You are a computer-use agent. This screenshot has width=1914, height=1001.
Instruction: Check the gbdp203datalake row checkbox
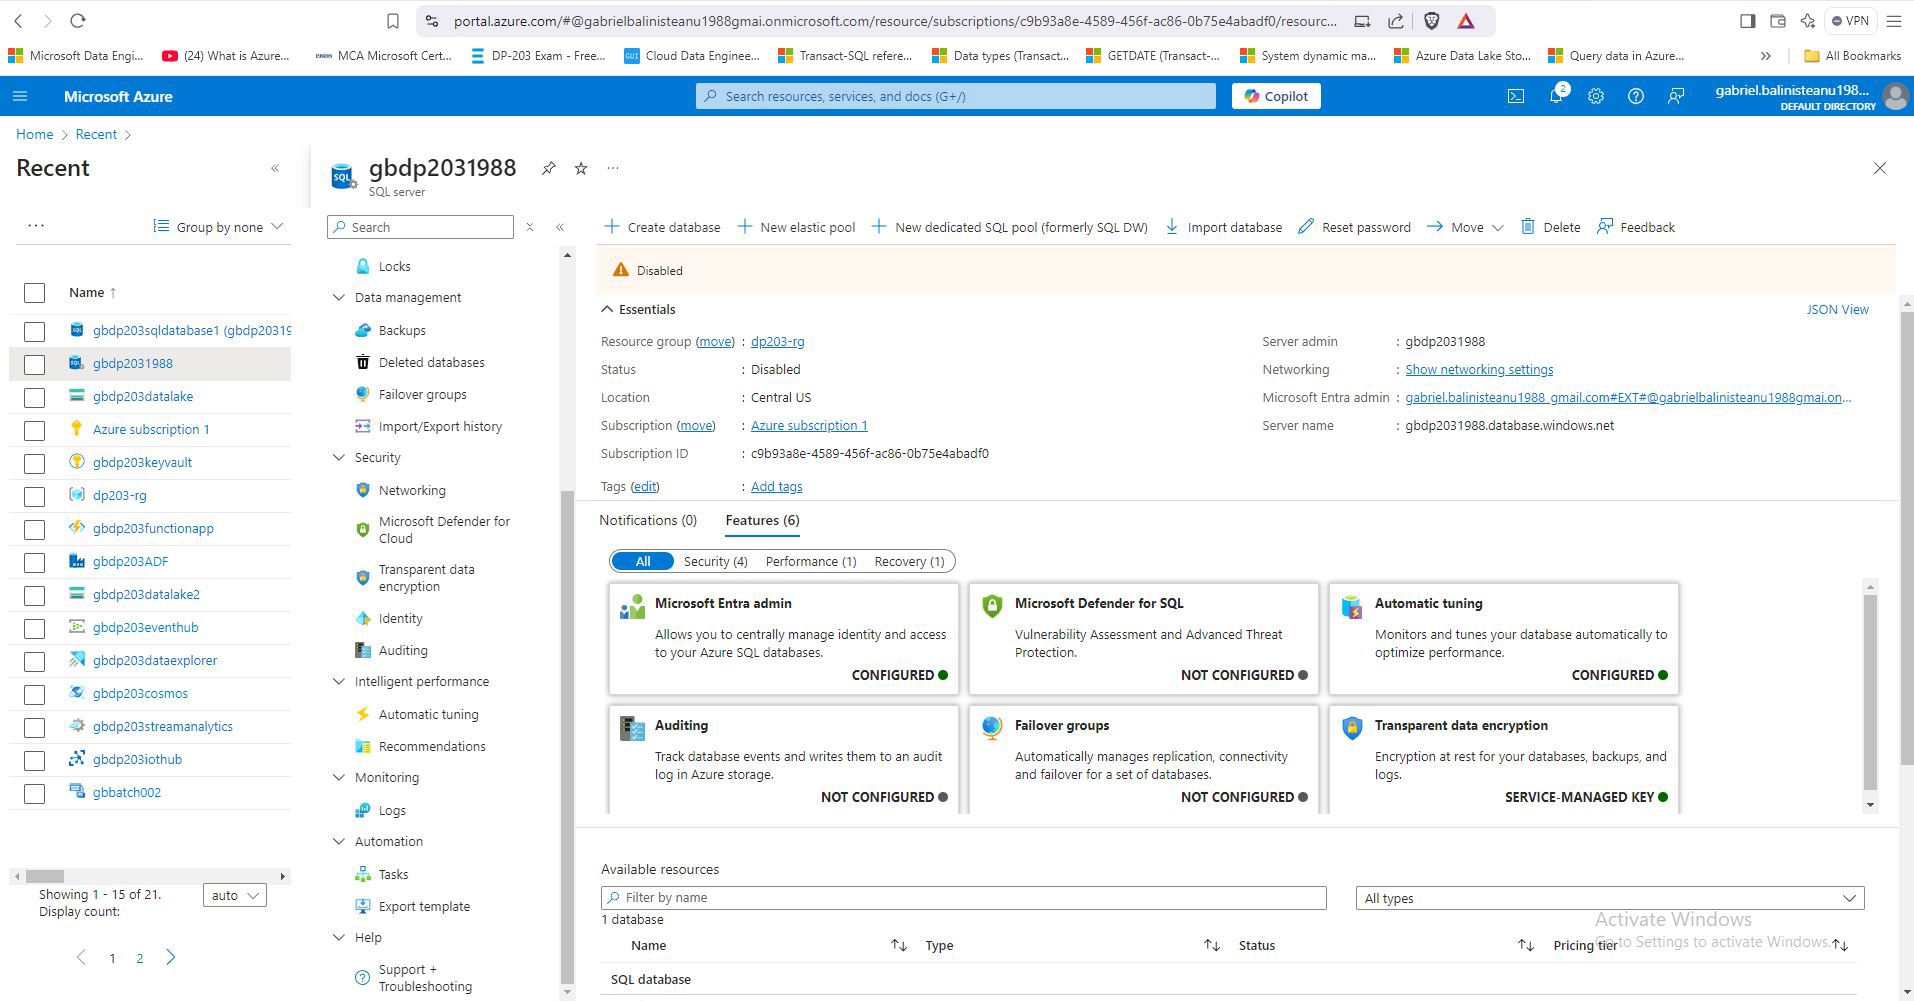coord(34,397)
